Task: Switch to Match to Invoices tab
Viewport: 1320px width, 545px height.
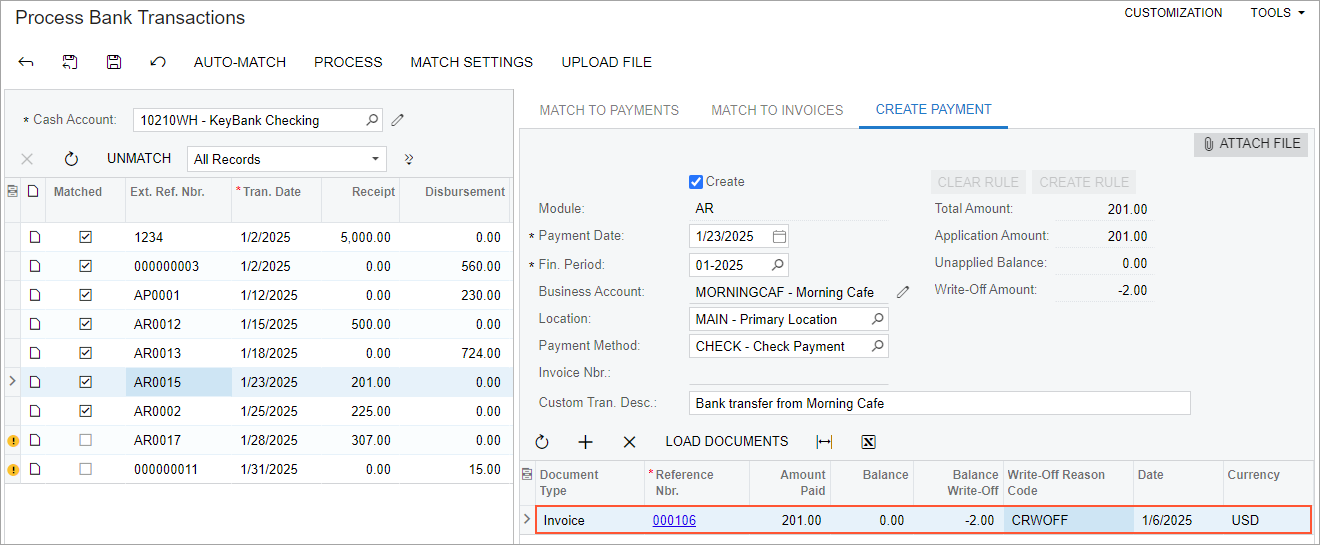Action: 777,110
